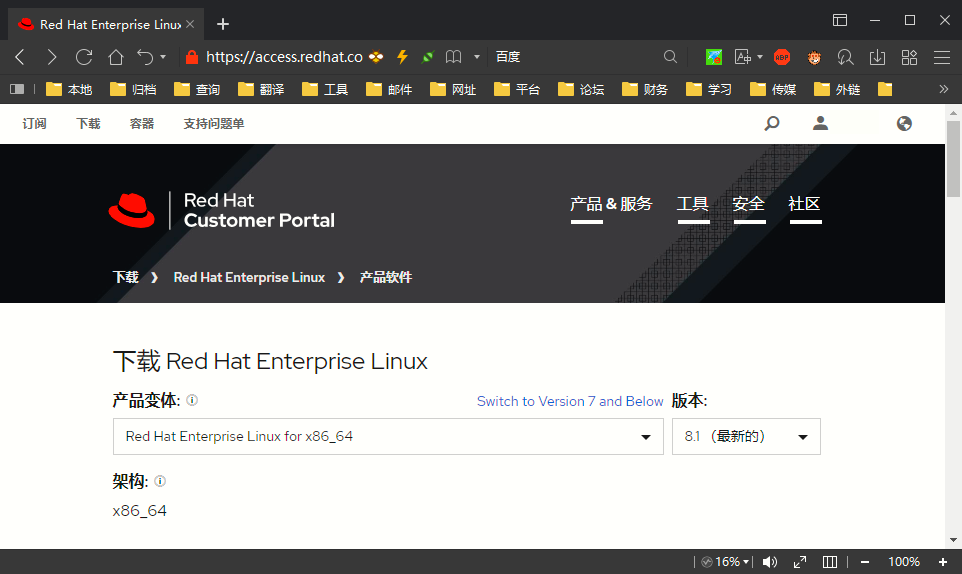Screen dimensions: 962x574
Task: Click the 订阅 link
Action: click(x=34, y=124)
